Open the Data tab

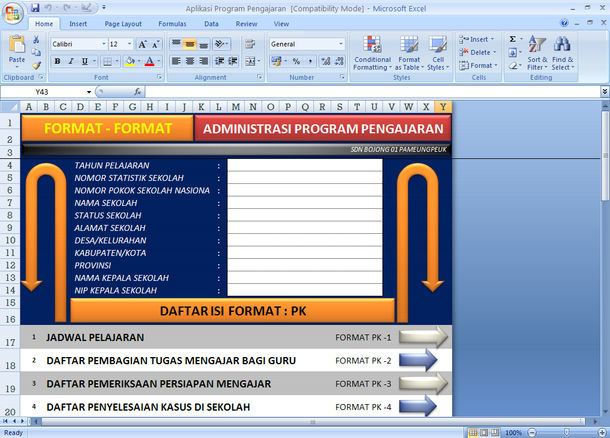click(211, 24)
